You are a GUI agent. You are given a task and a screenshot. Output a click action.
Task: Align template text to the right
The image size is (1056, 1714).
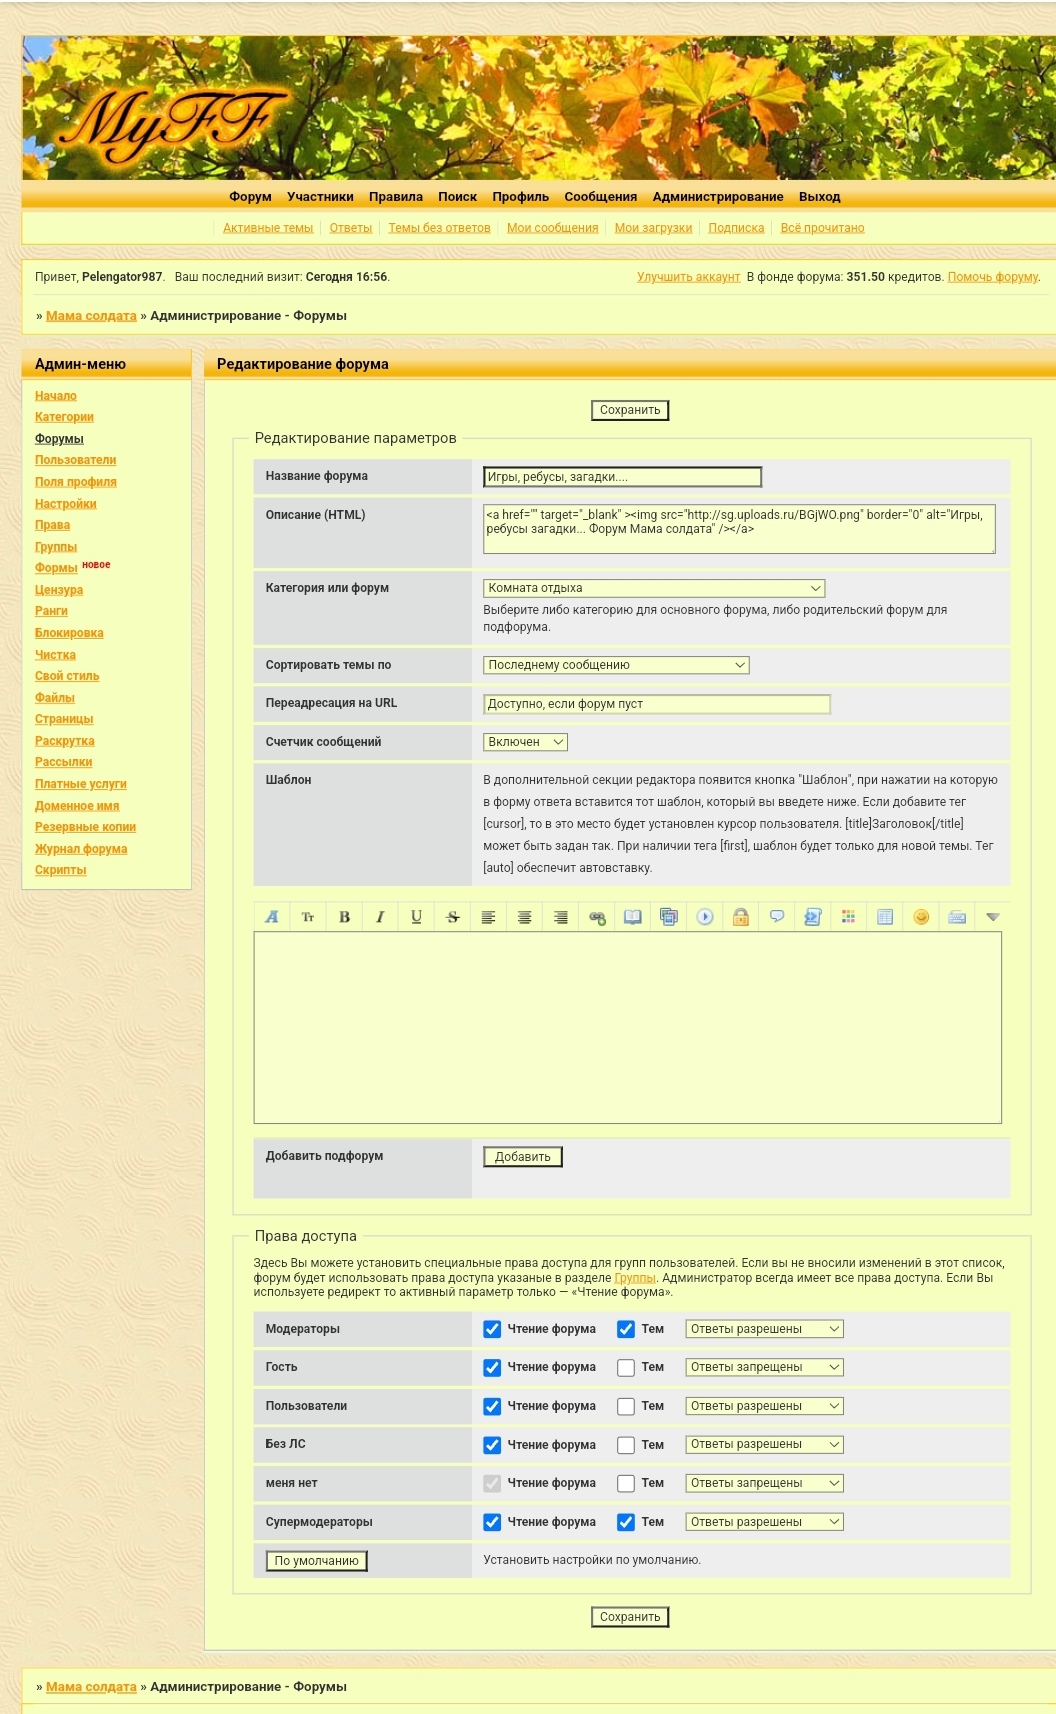point(560,917)
